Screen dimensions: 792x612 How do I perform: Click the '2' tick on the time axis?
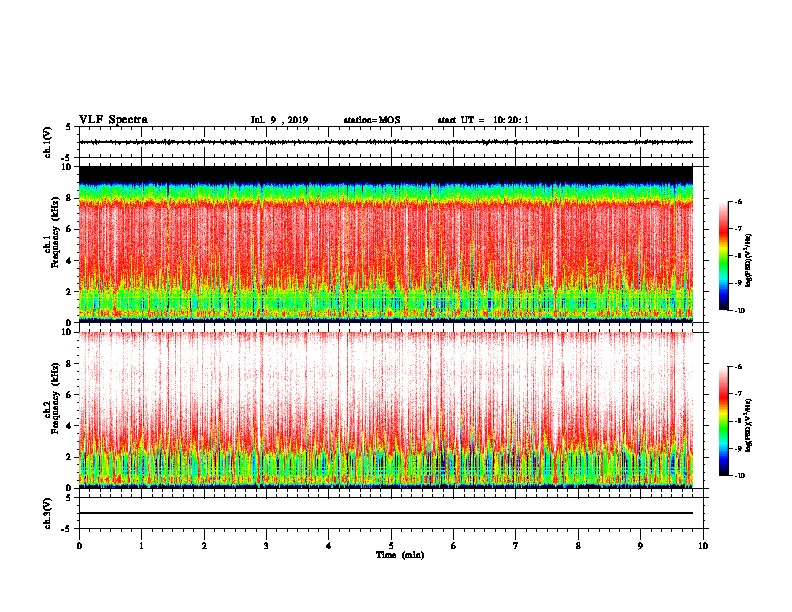(x=204, y=545)
